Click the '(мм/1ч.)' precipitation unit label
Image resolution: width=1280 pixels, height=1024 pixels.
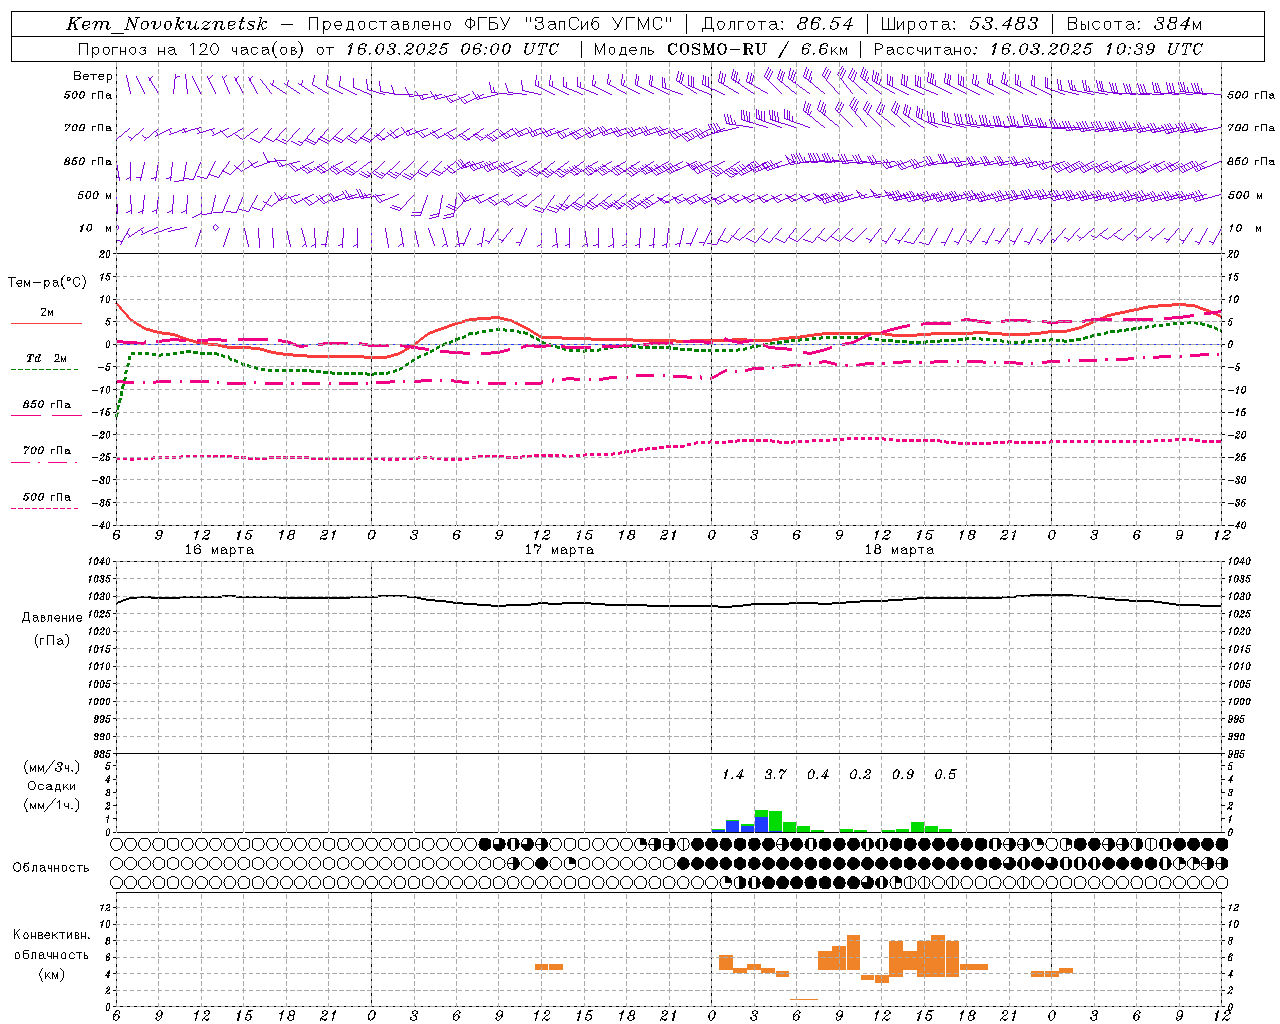(x=51, y=805)
